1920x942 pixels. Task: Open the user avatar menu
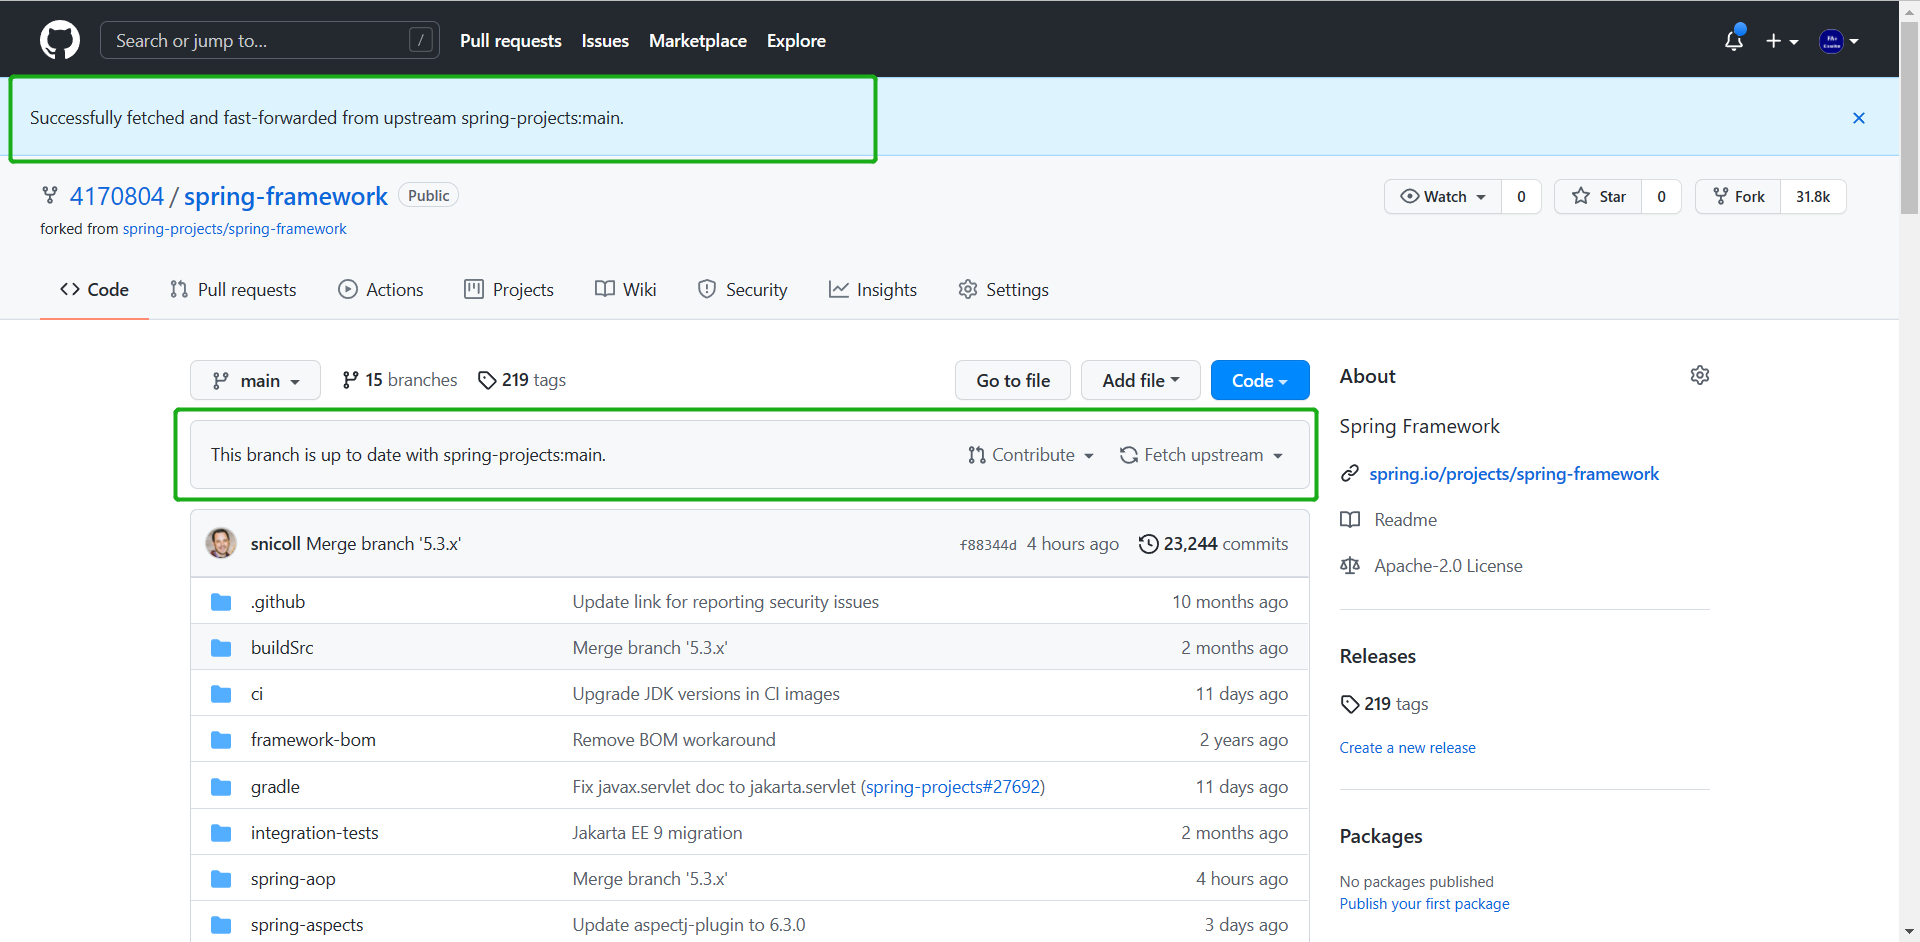pyautogui.click(x=1839, y=41)
